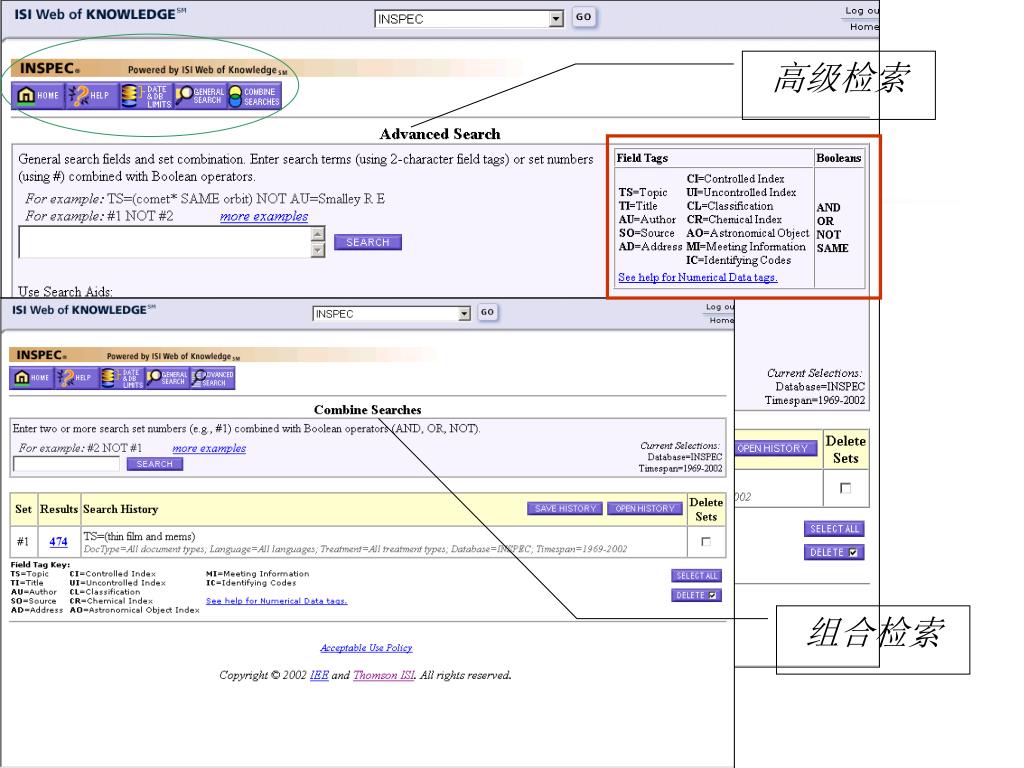Open numerical data tags help under Field Tag Key
Image resolution: width=1024 pixels, height=768 pixels.
[x=276, y=601]
